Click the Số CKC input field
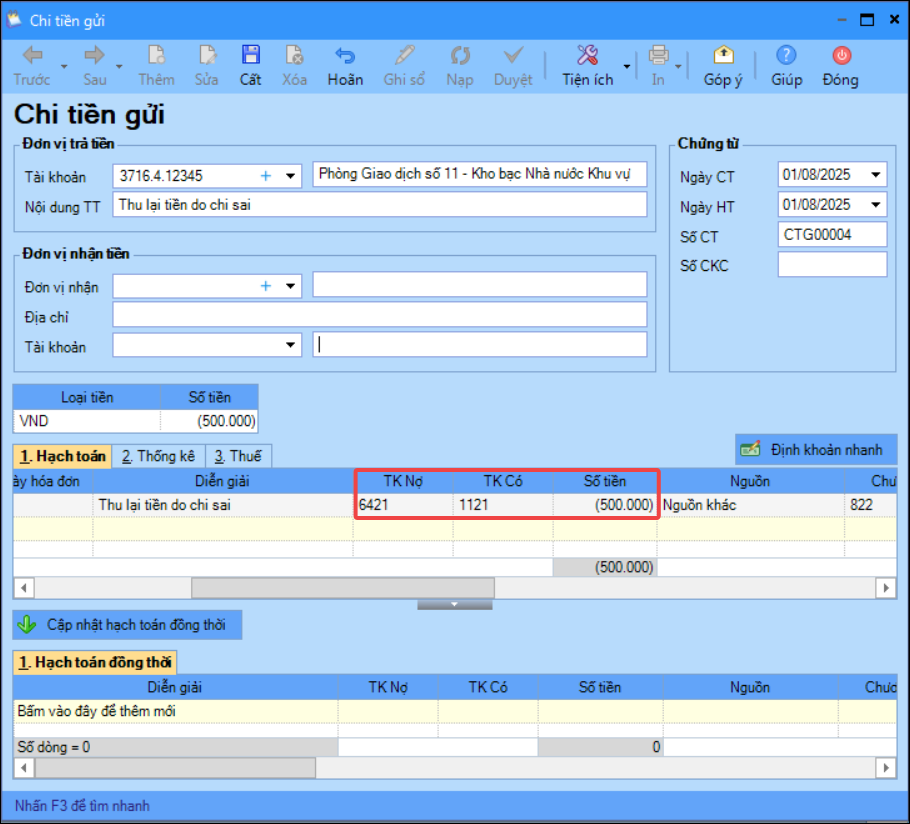 pos(832,265)
